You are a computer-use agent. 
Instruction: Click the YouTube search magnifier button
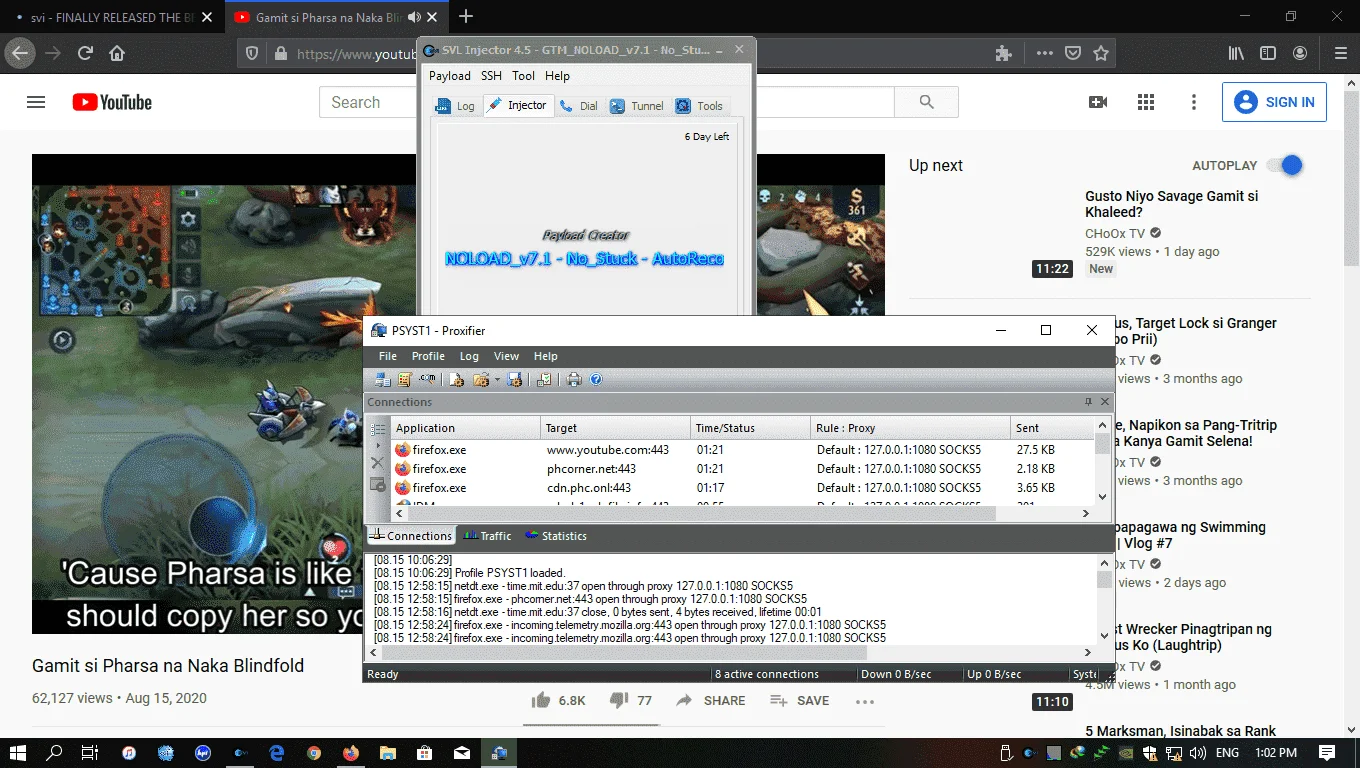click(926, 102)
